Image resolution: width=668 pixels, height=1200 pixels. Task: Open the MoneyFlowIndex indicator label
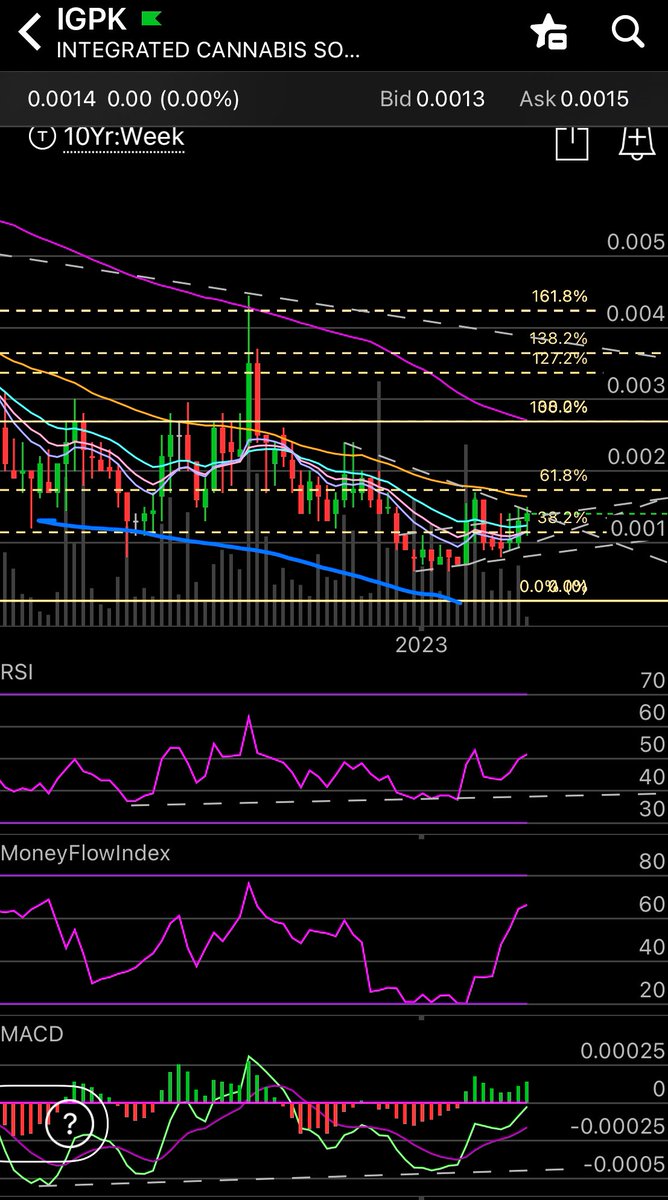[x=85, y=853]
